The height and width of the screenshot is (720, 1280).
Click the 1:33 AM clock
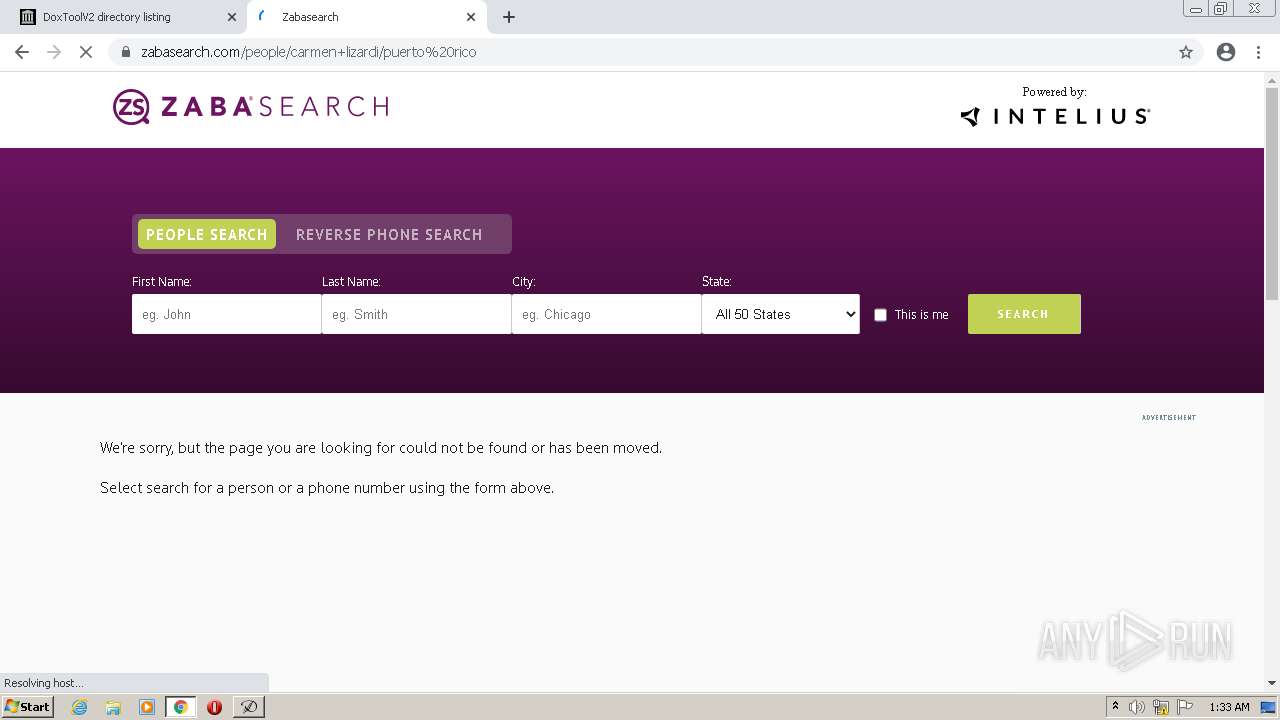pyautogui.click(x=1229, y=707)
